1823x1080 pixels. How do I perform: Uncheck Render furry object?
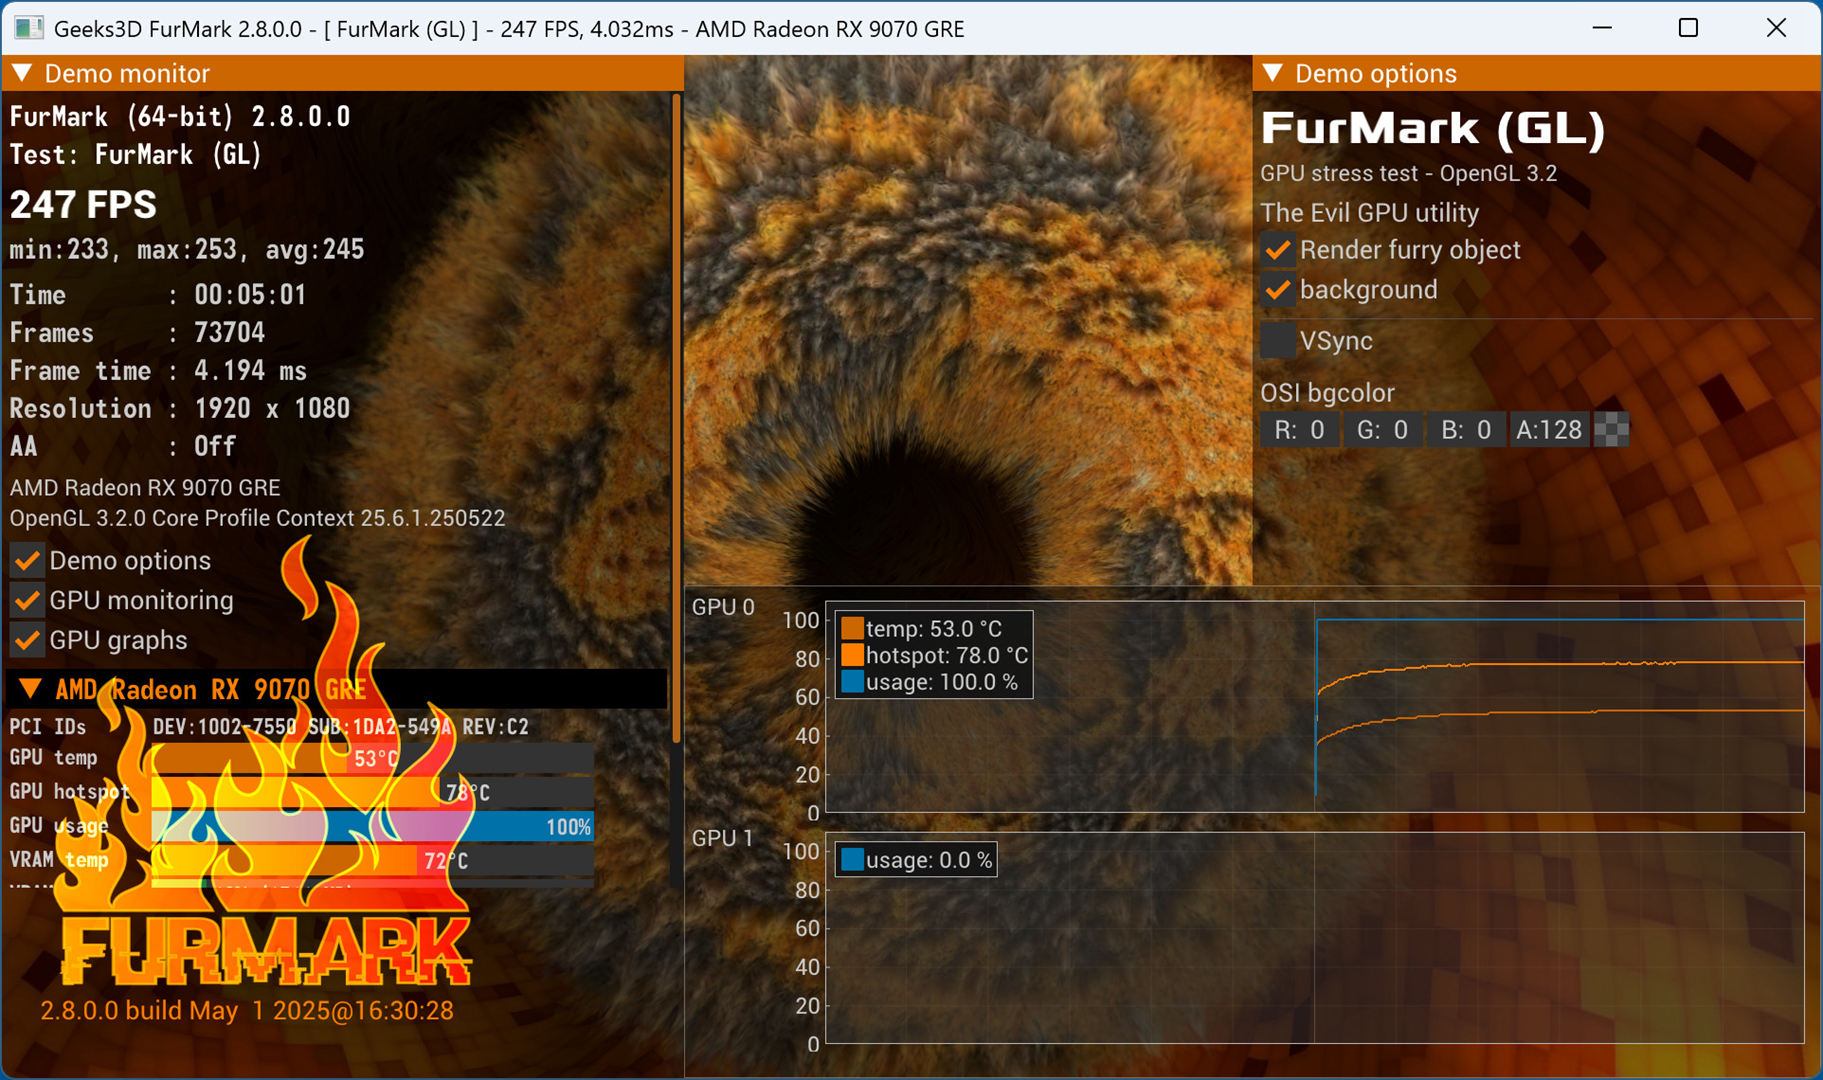pos(1278,250)
